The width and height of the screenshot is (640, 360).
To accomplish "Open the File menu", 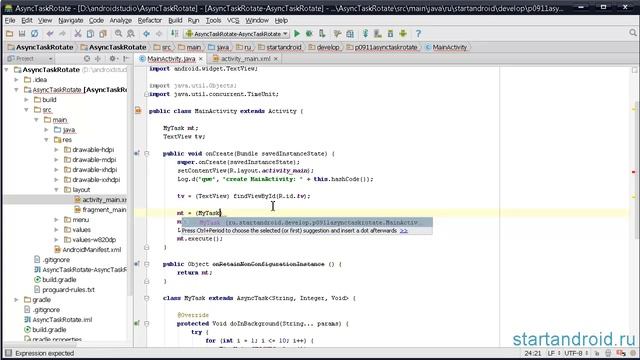I will pyautogui.click(x=10, y=20).
